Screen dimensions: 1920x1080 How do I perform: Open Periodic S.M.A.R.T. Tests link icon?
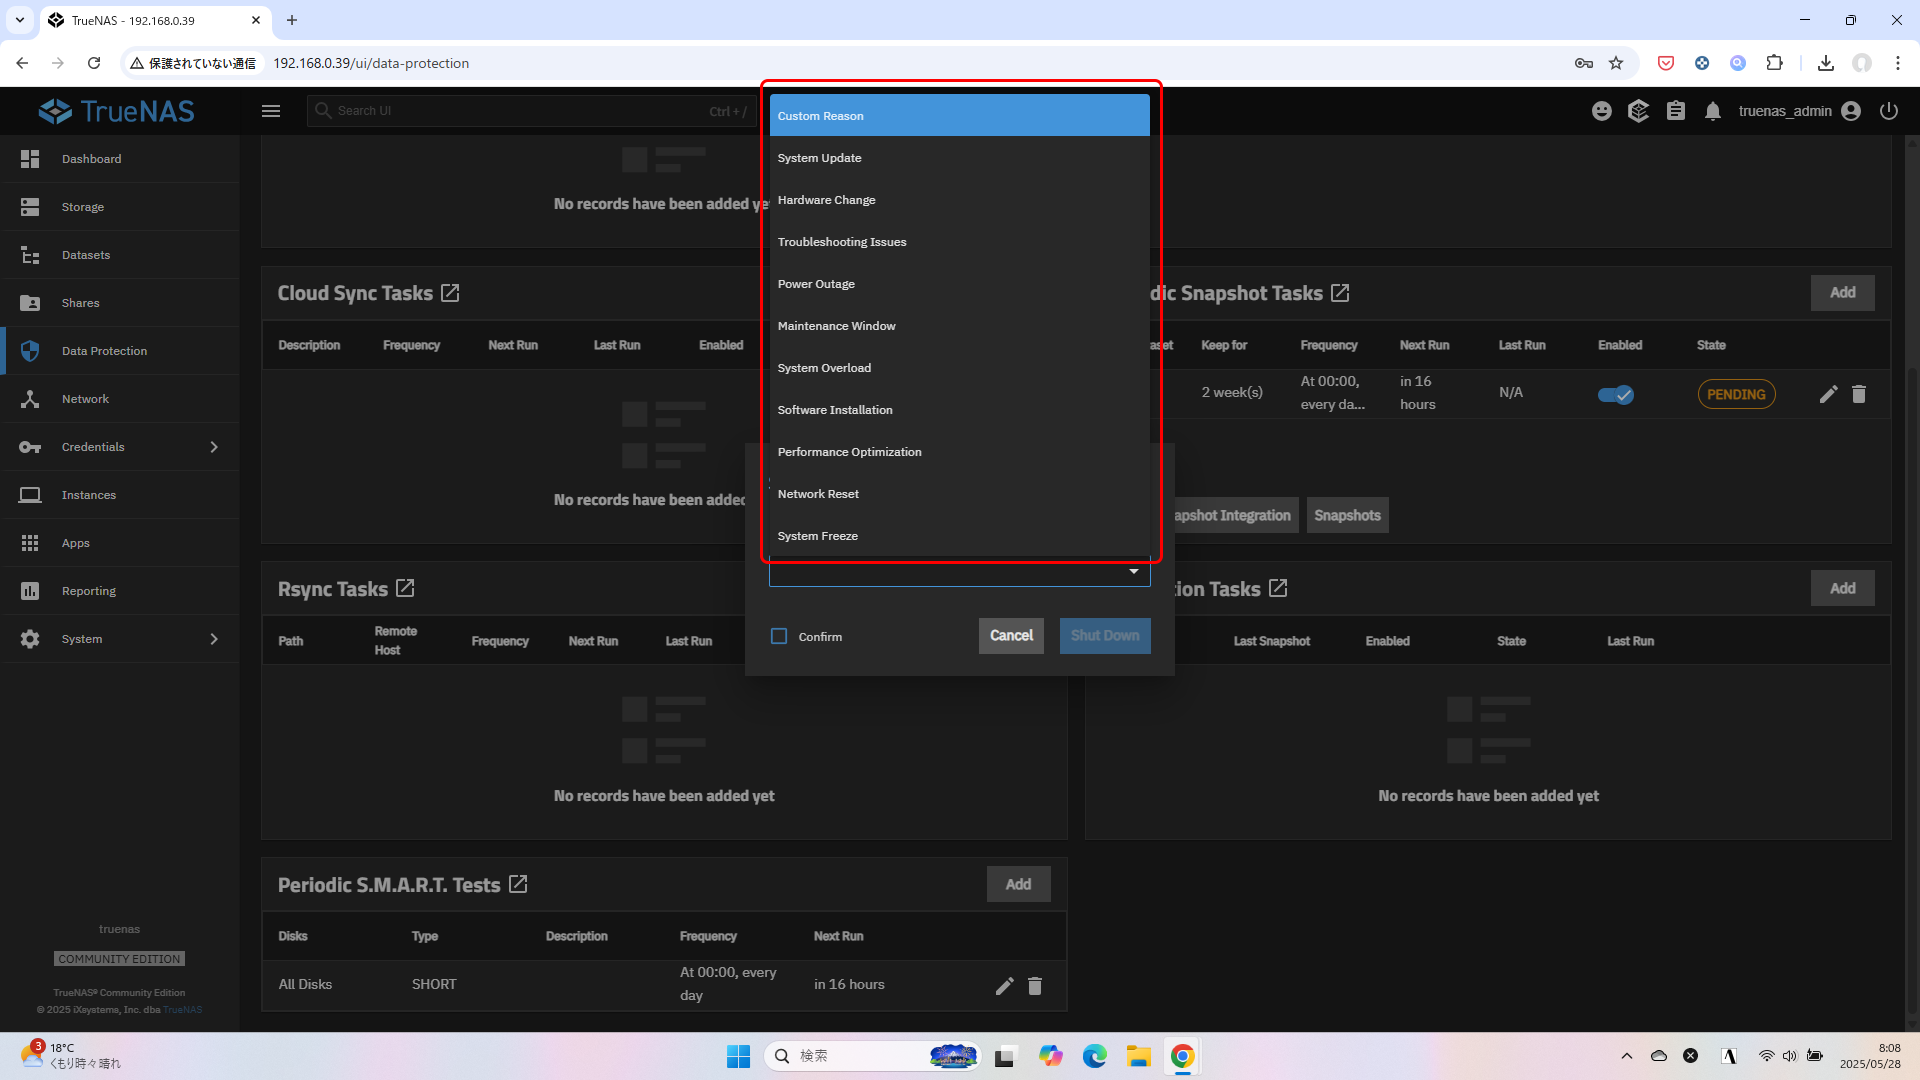click(x=518, y=884)
